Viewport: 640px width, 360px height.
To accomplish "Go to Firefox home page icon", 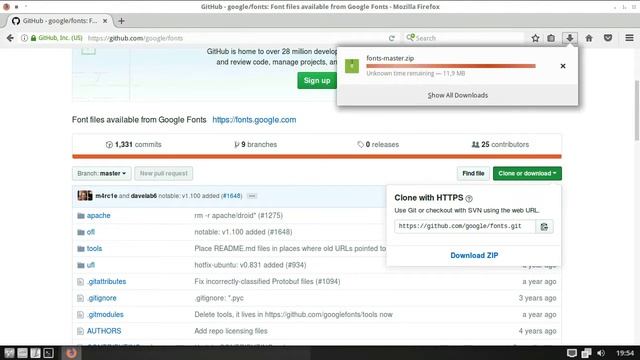I will pos(589,38).
